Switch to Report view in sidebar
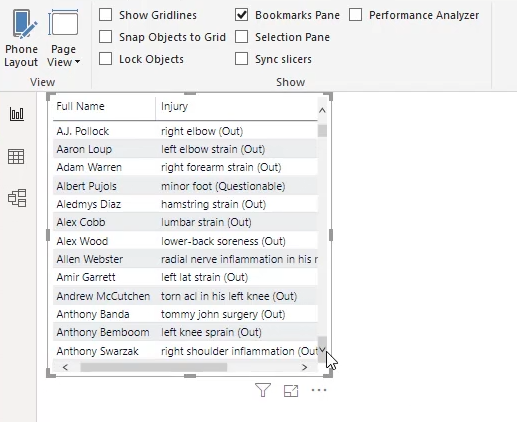The height and width of the screenshot is (422, 517). coord(16,114)
